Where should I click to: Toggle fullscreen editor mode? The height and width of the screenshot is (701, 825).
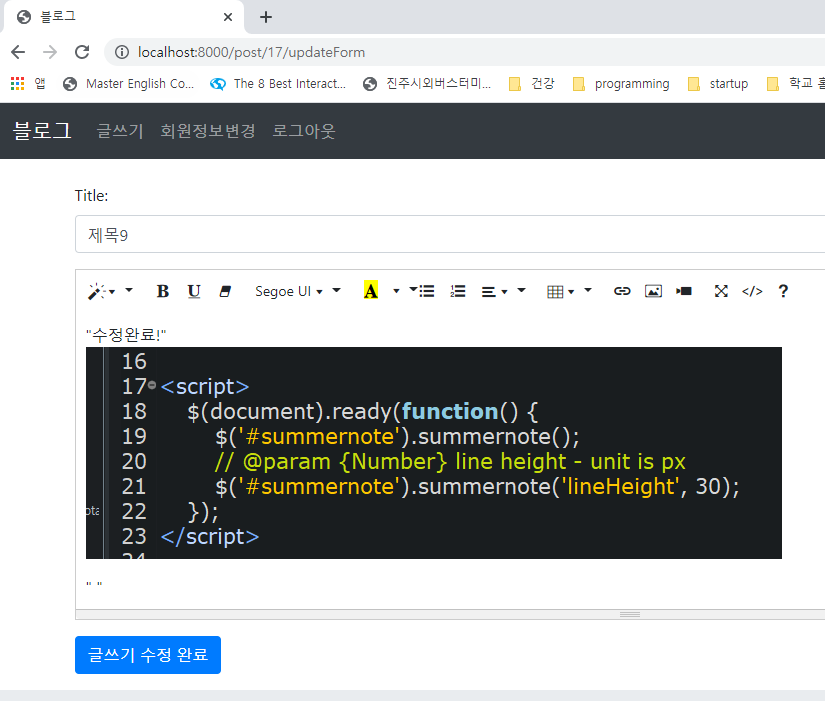click(721, 291)
